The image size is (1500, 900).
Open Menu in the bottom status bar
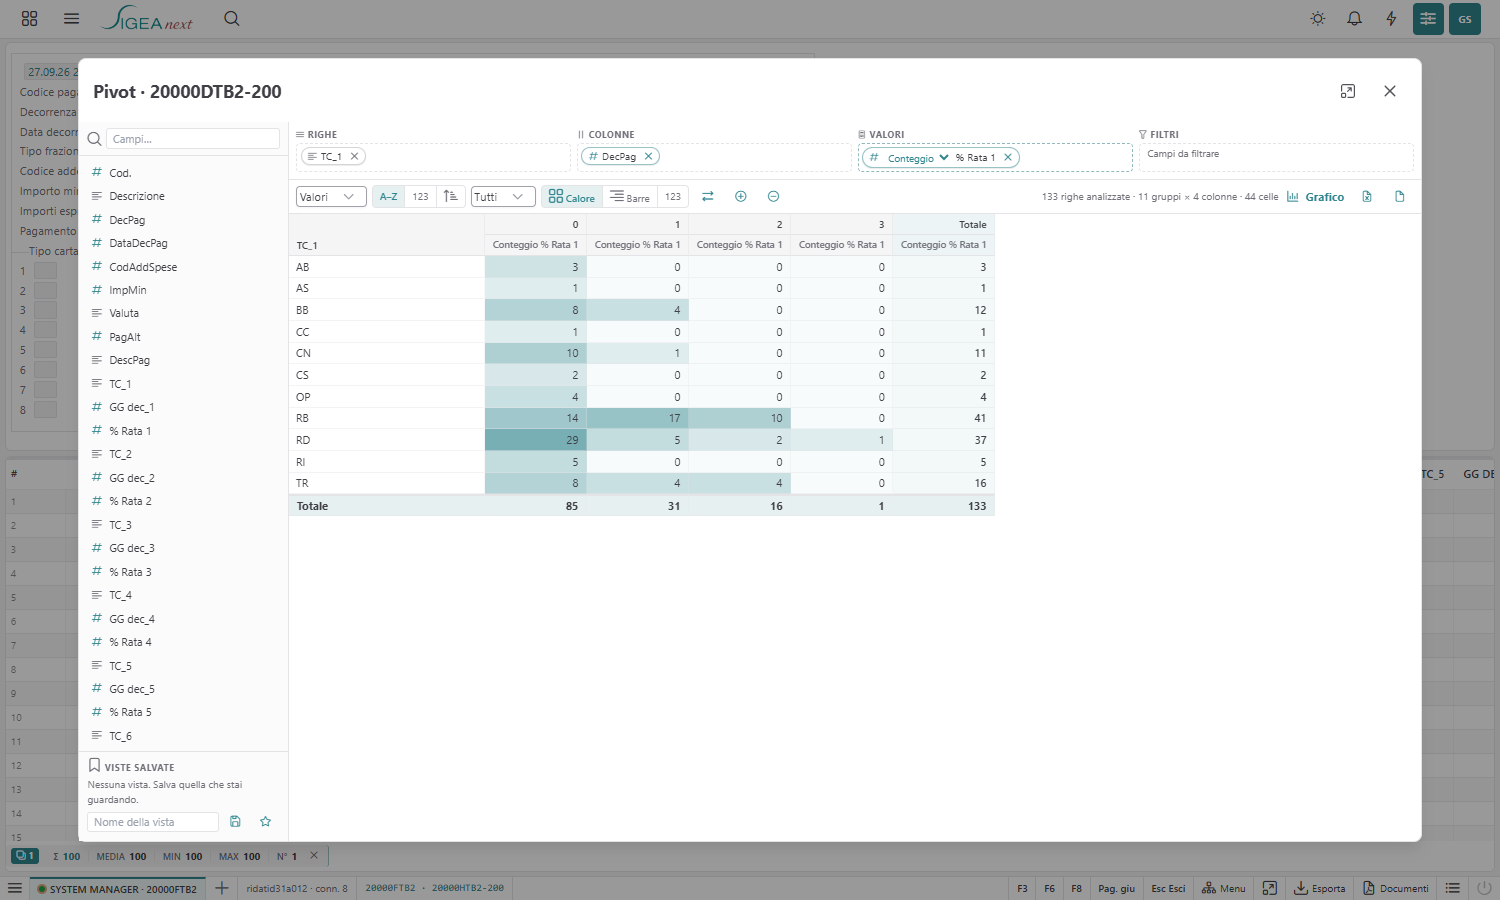[1224, 888]
